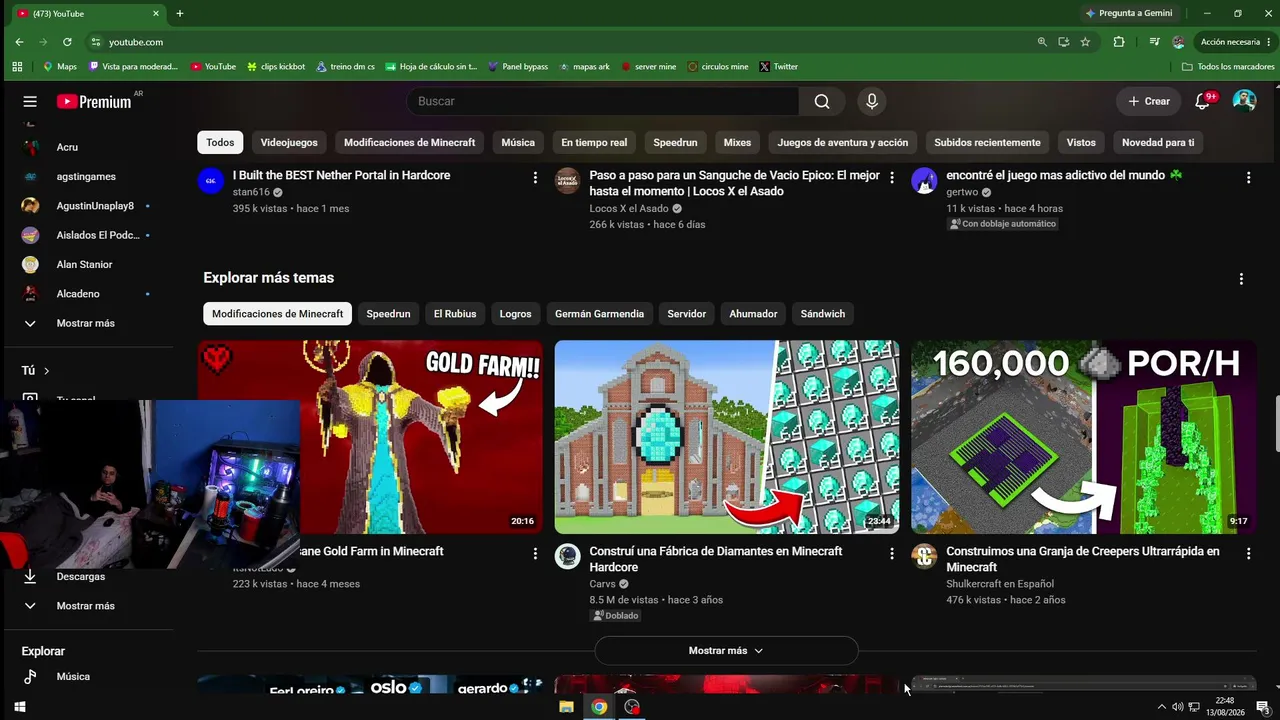The width and height of the screenshot is (1280, 720).
Task: Open the volume control in system tray
Action: click(1177, 707)
